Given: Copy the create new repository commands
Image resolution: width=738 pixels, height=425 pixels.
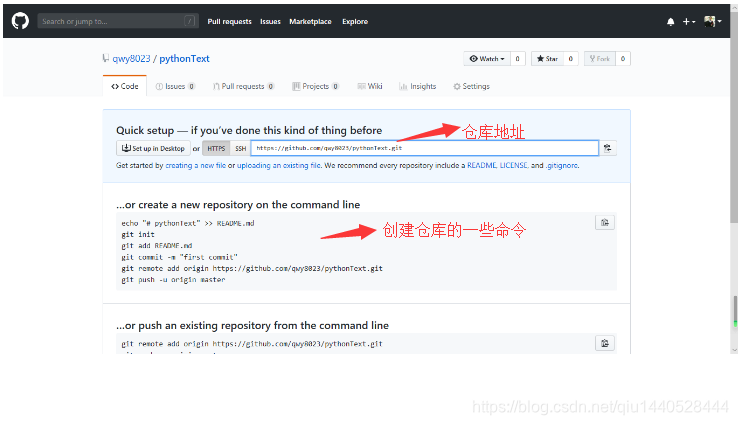Looking at the screenshot, I should [x=605, y=223].
